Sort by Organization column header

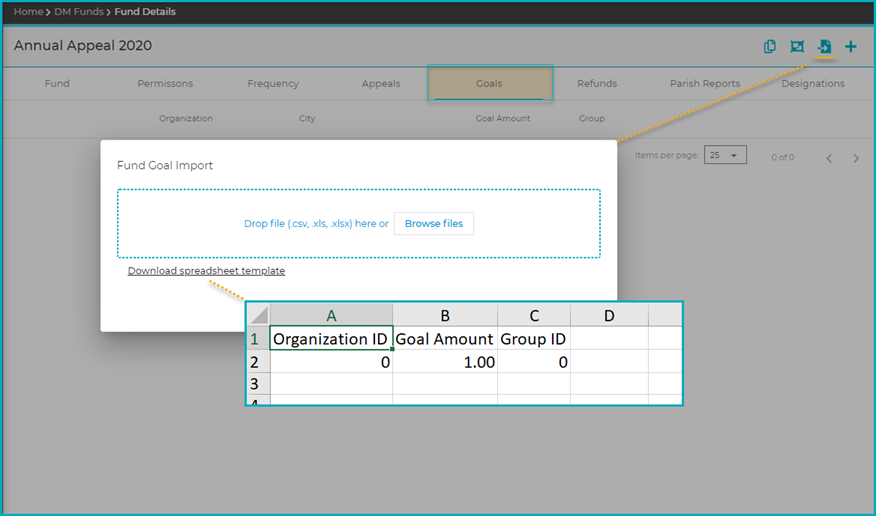point(185,118)
